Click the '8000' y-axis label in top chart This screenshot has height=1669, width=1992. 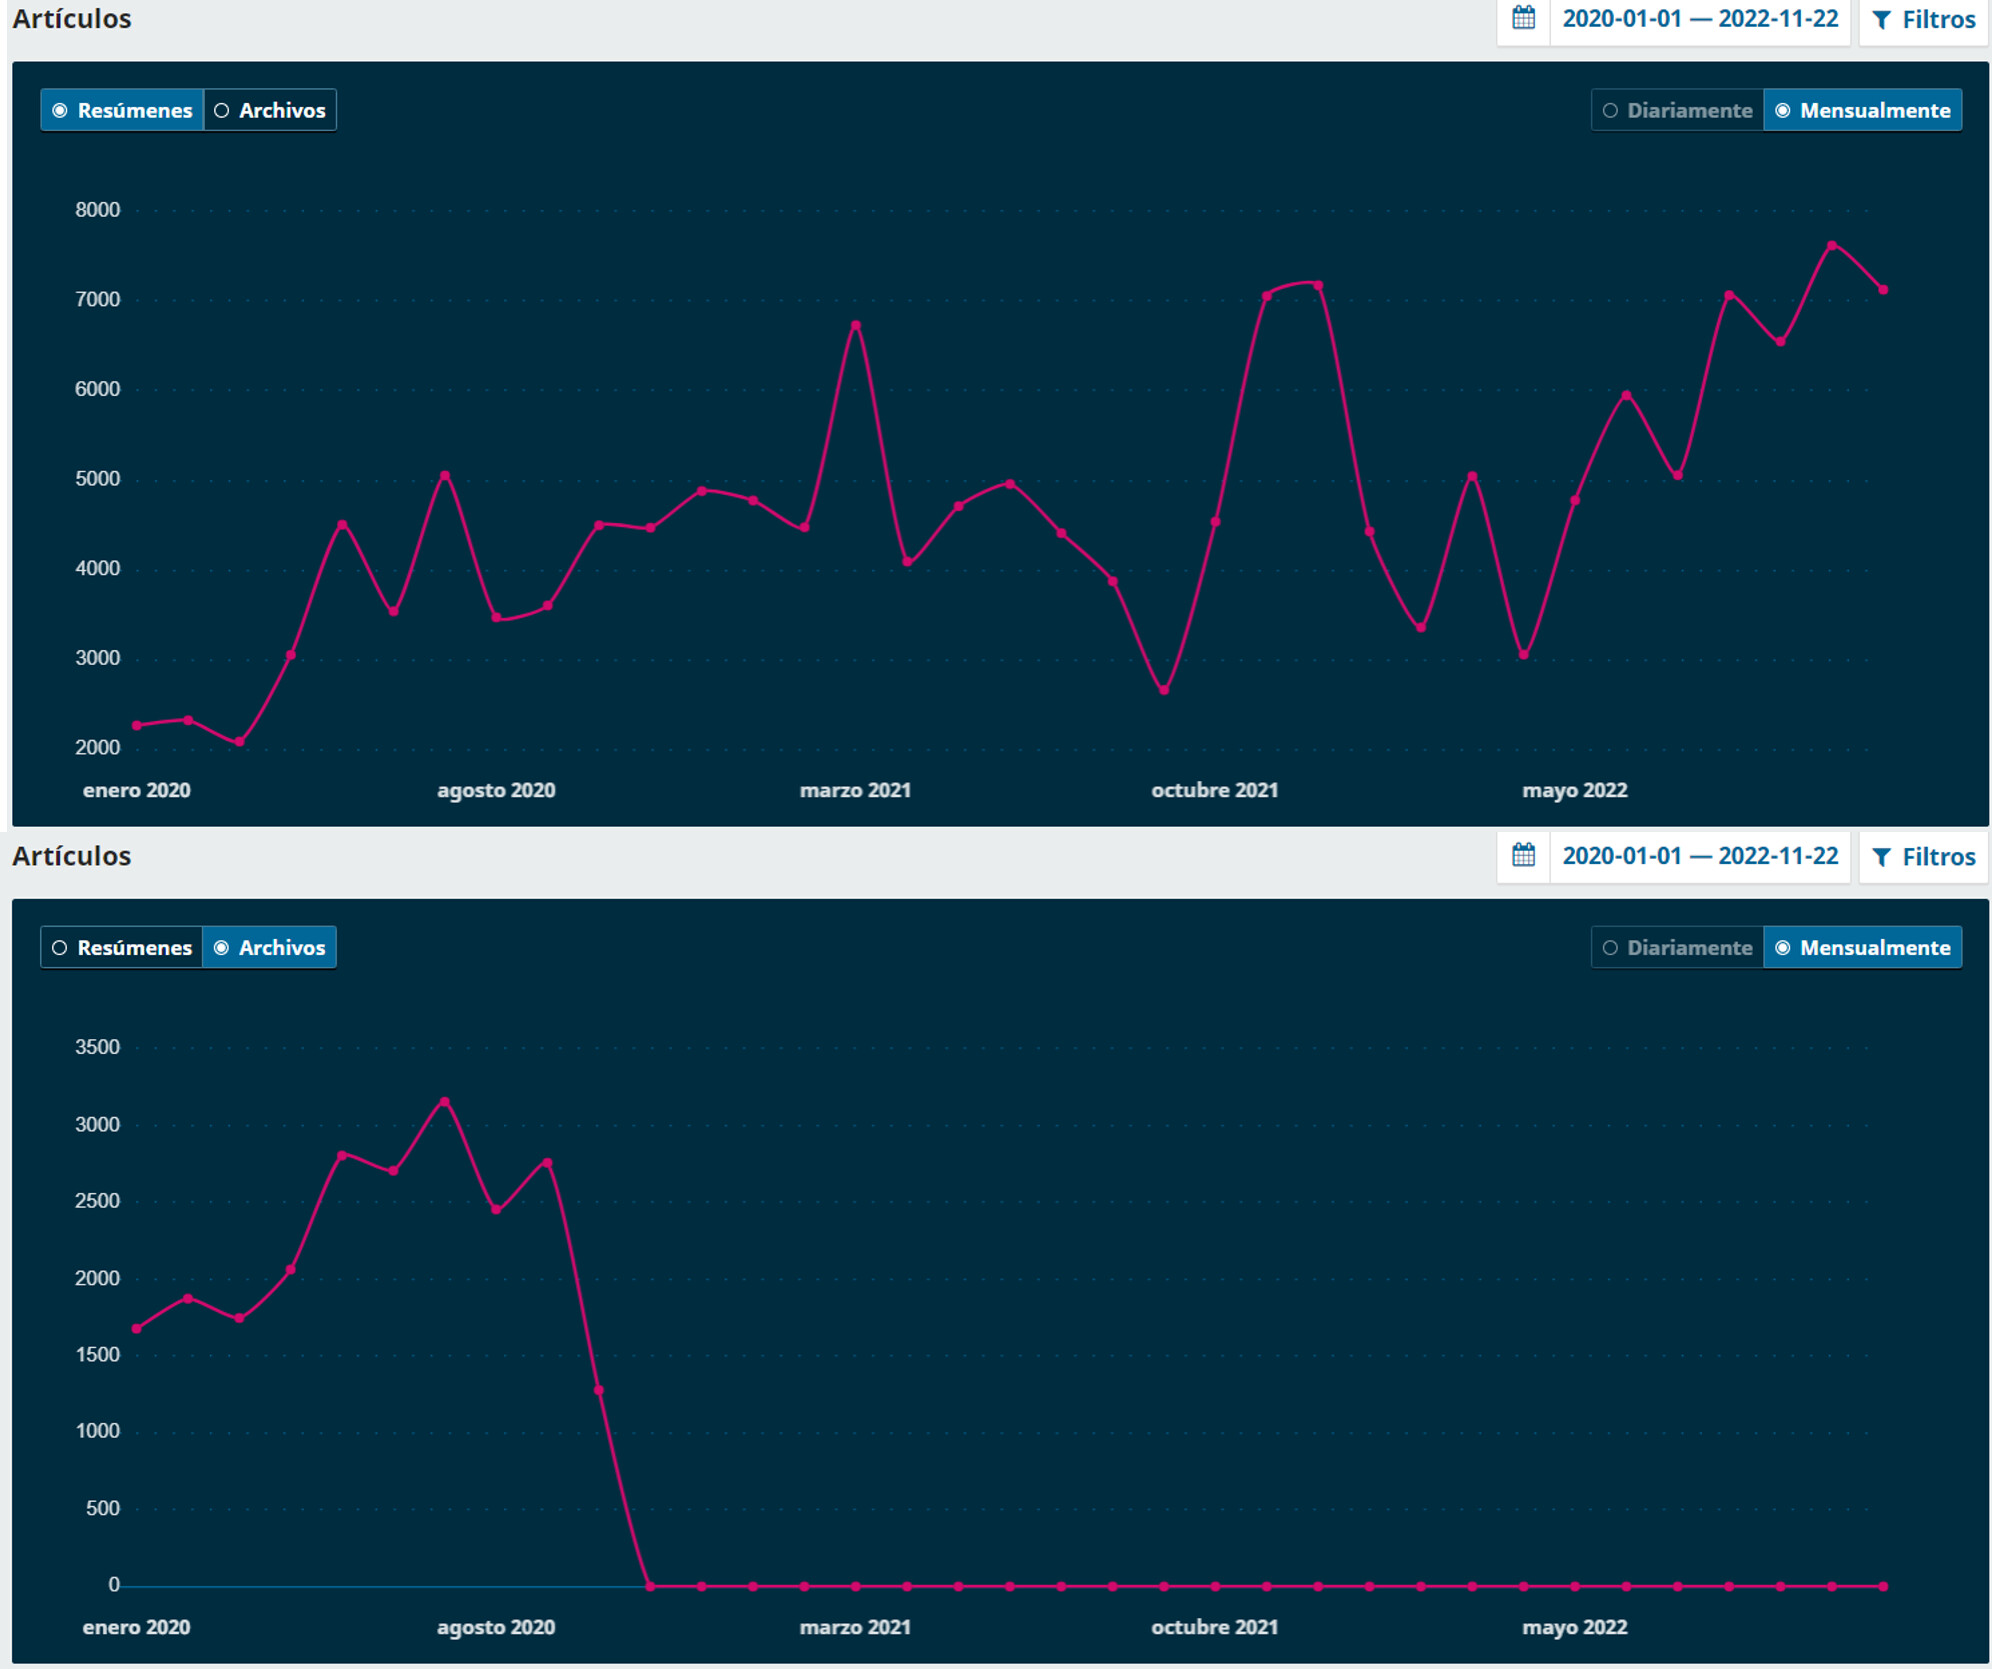tap(98, 210)
